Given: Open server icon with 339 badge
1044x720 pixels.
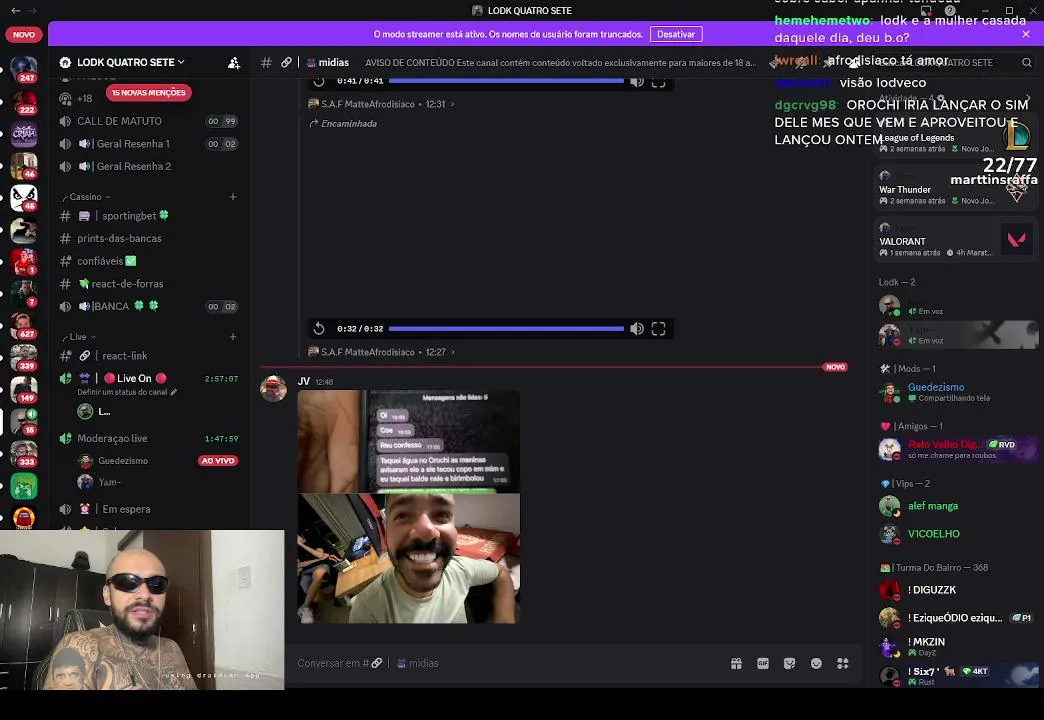Looking at the screenshot, I should tap(24, 358).
